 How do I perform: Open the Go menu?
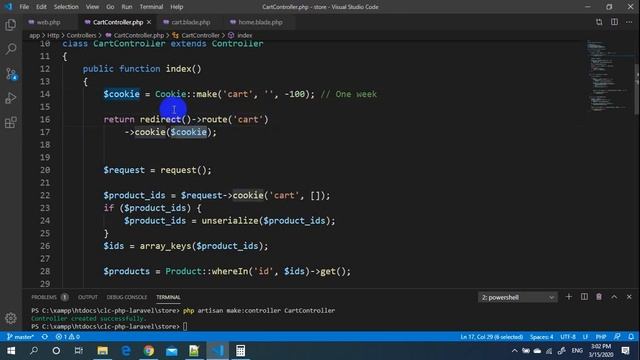[110, 7]
